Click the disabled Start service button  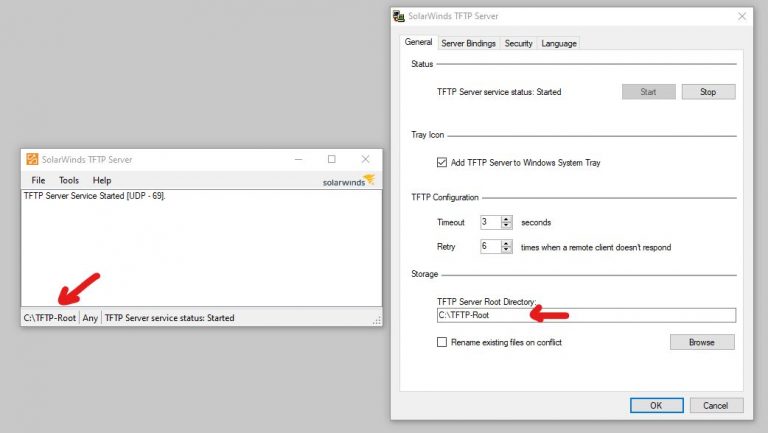(x=648, y=92)
